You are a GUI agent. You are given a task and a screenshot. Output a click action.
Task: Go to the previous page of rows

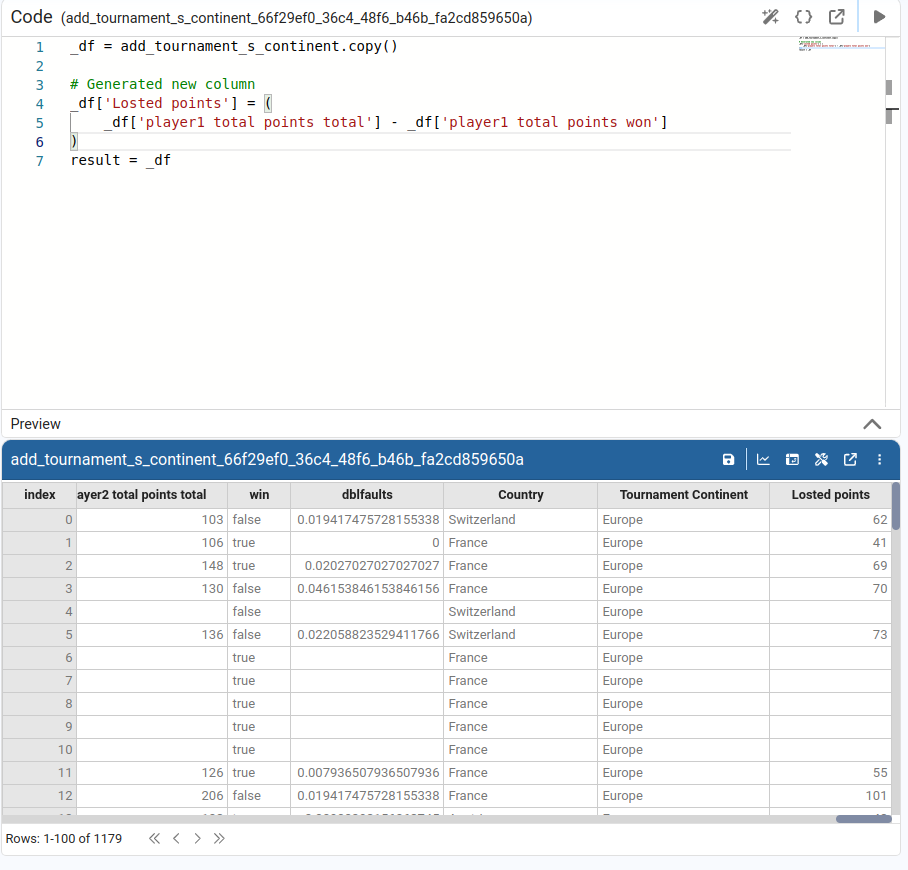pos(176,838)
